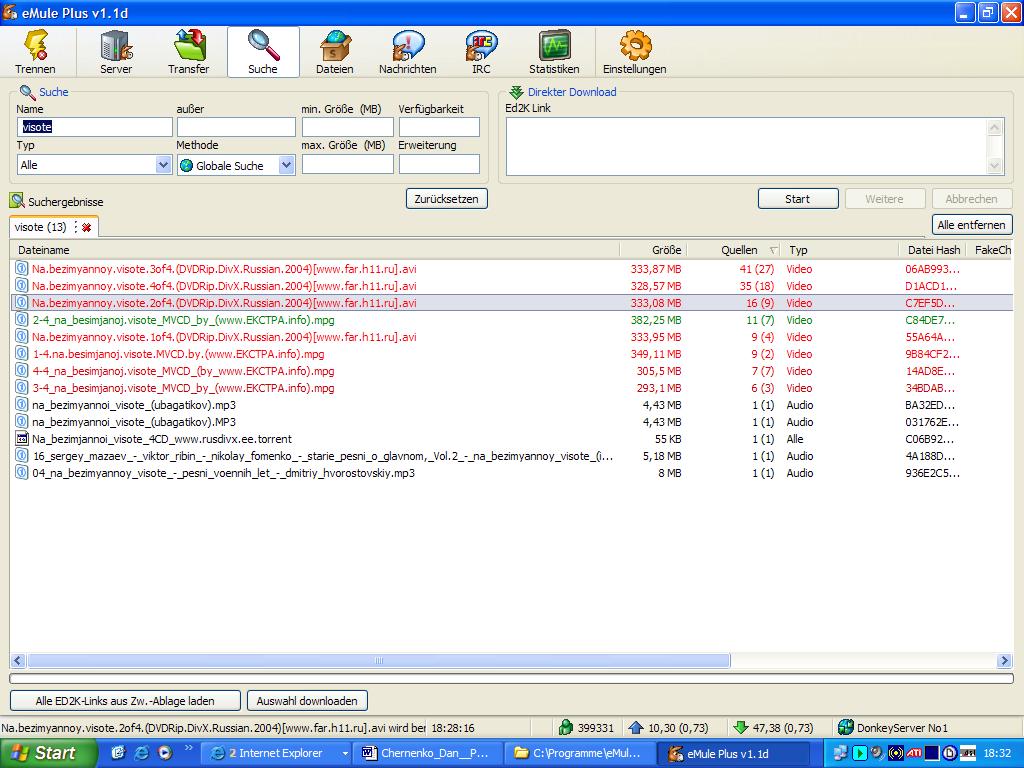Sort results by Datei Hash column header
This screenshot has width=1024, height=768.
(x=934, y=249)
